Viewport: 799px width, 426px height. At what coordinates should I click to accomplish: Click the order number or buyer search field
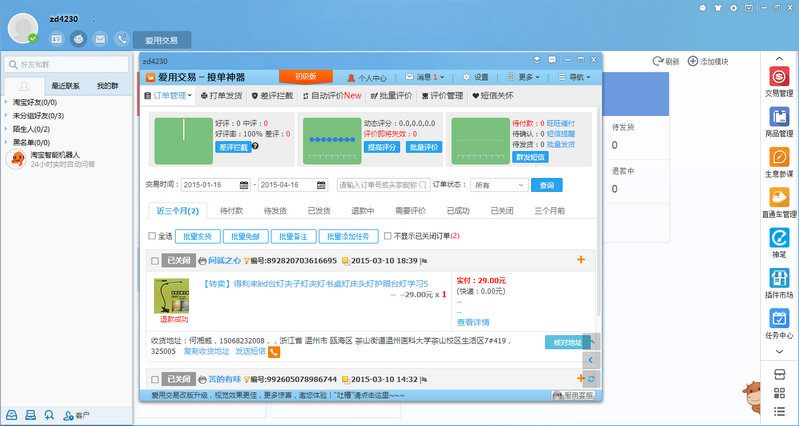pyautogui.click(x=384, y=185)
